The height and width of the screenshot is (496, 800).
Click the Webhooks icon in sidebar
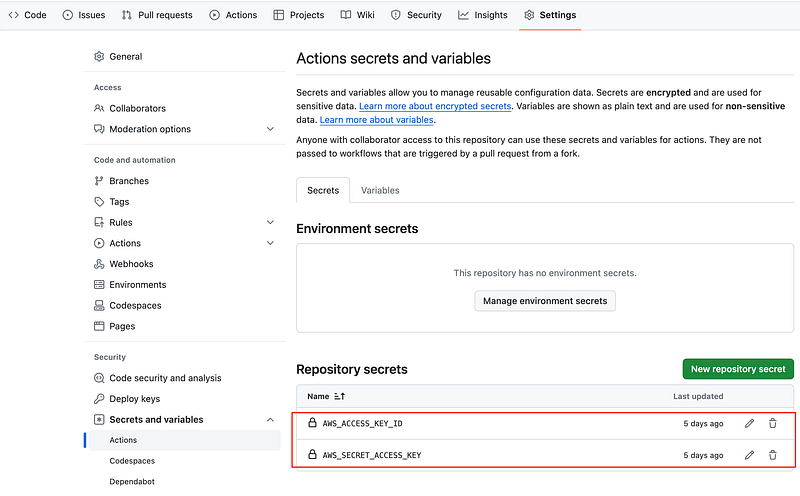(x=99, y=264)
